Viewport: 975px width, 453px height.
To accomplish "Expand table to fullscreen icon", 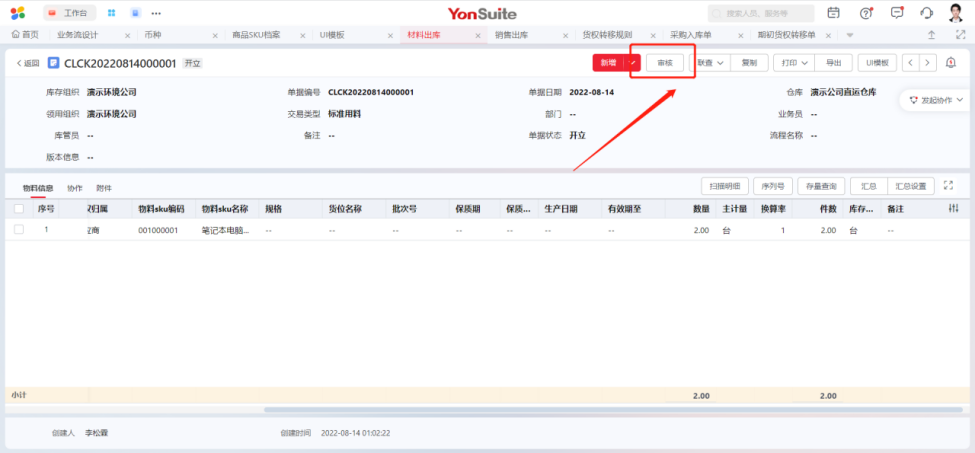I will click(949, 186).
